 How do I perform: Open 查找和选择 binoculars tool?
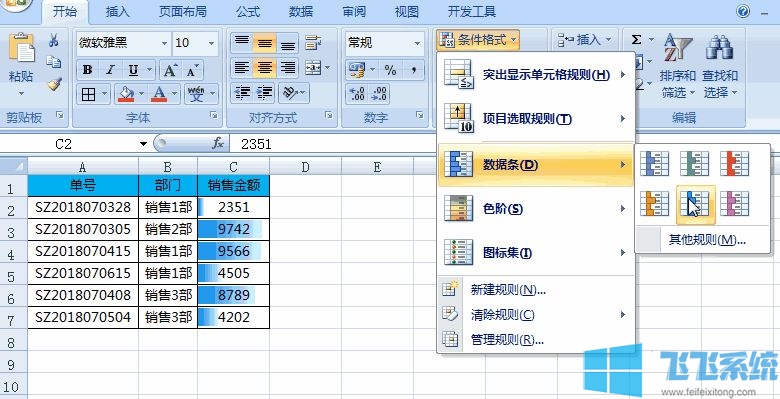(x=720, y=66)
